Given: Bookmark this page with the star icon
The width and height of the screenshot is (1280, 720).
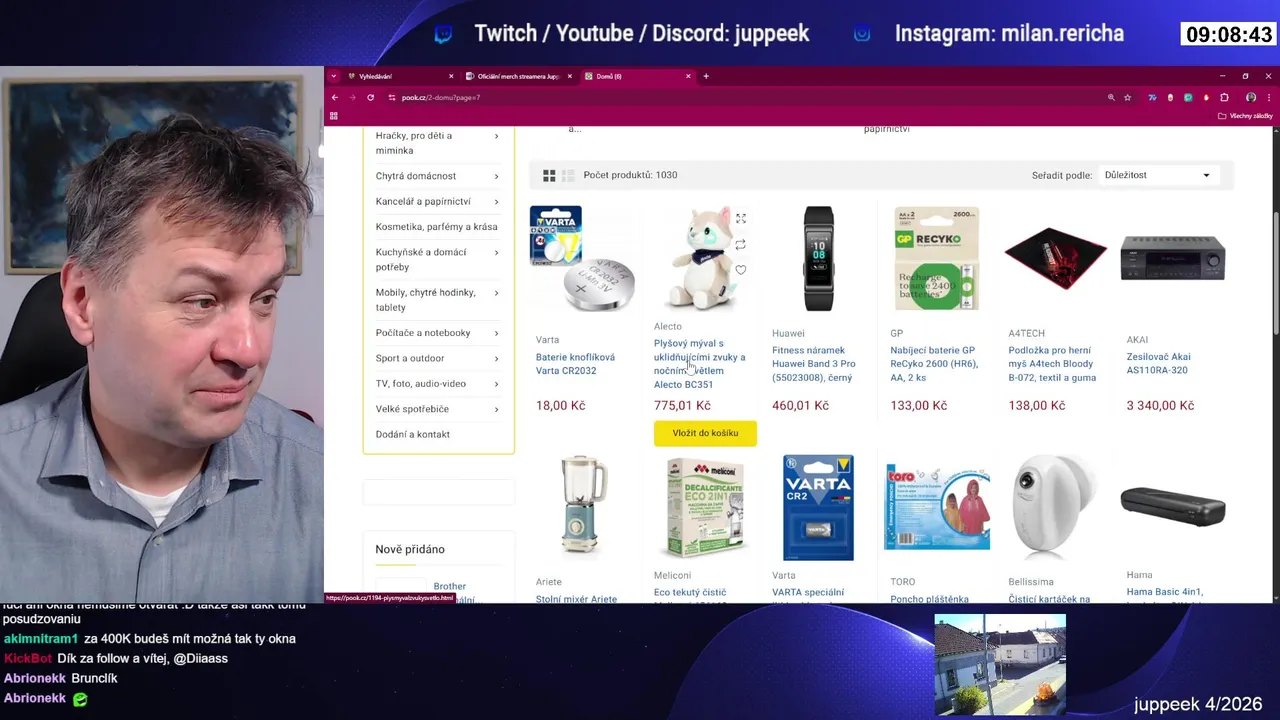Looking at the screenshot, I should pos(1128,97).
